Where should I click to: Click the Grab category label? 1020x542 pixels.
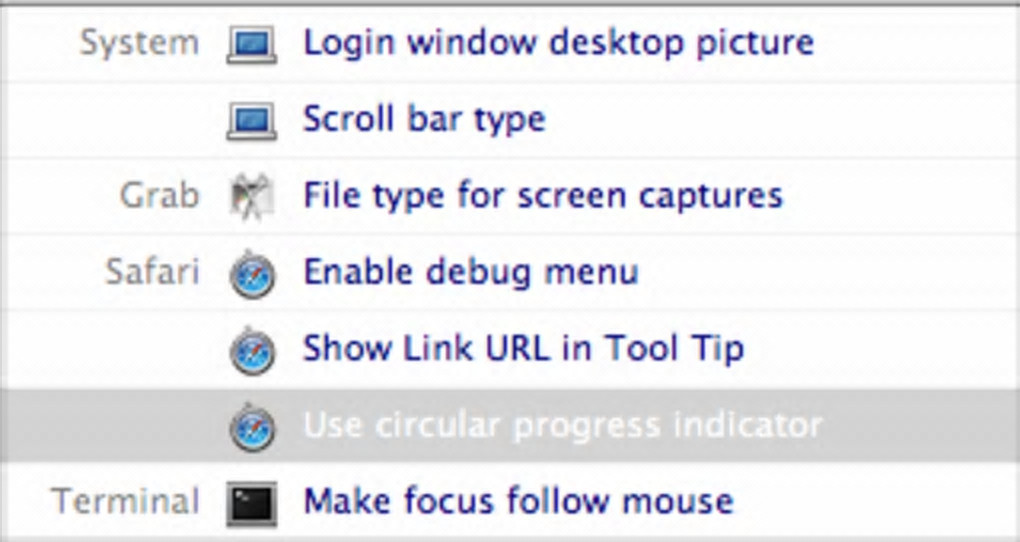159,195
